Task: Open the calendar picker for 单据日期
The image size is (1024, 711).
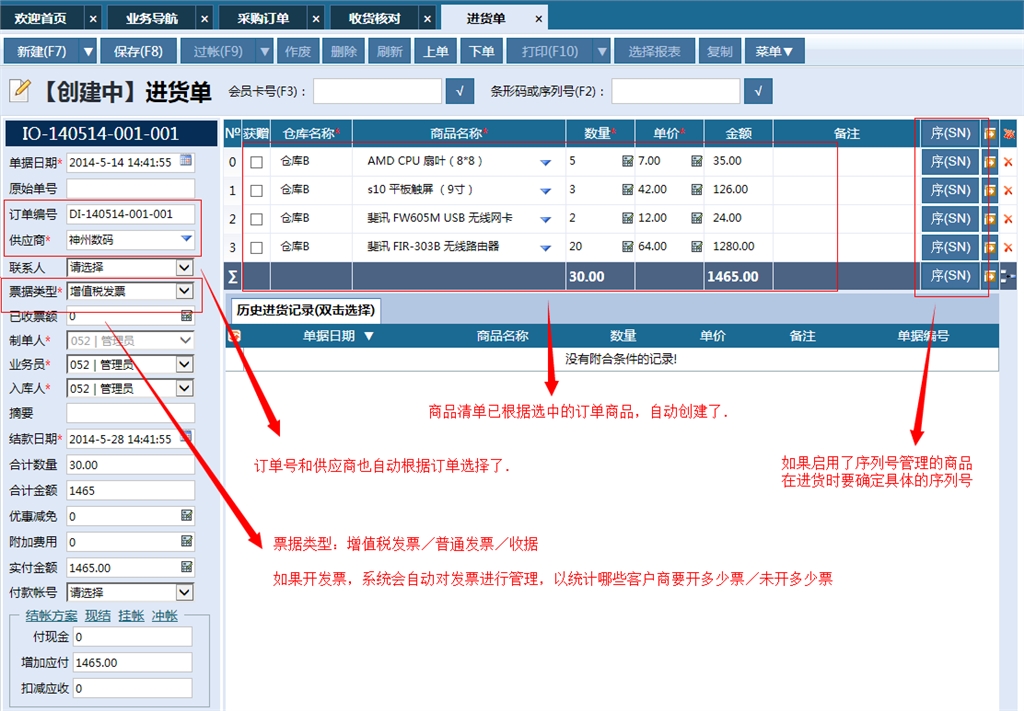Action: coord(184,161)
